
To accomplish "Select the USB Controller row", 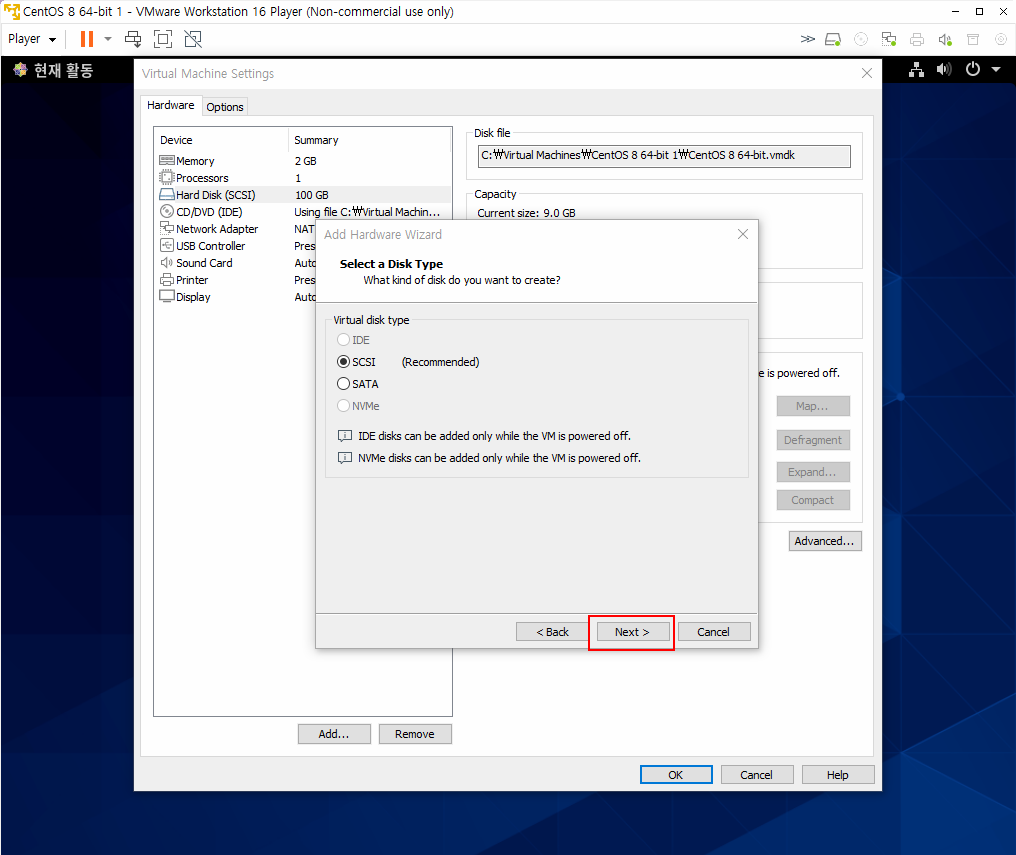I will tap(237, 245).
